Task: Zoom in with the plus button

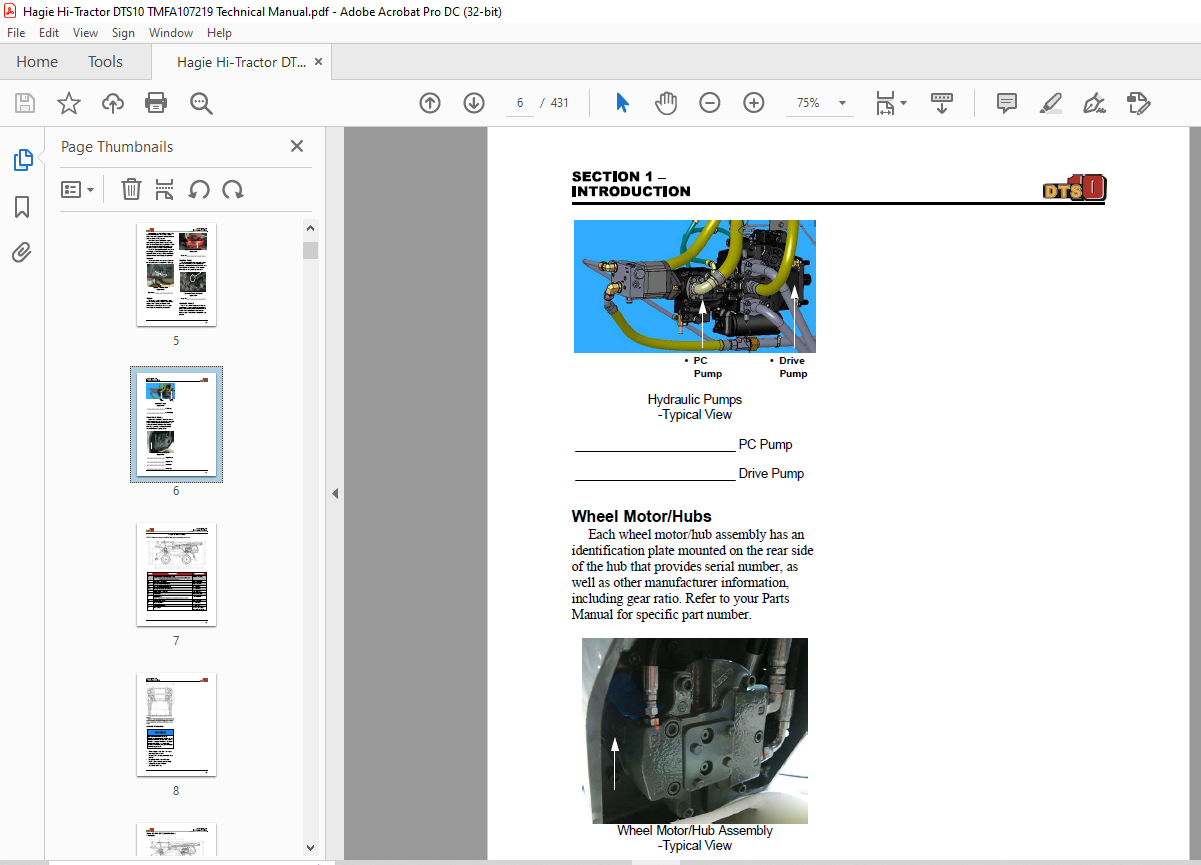Action: (754, 103)
